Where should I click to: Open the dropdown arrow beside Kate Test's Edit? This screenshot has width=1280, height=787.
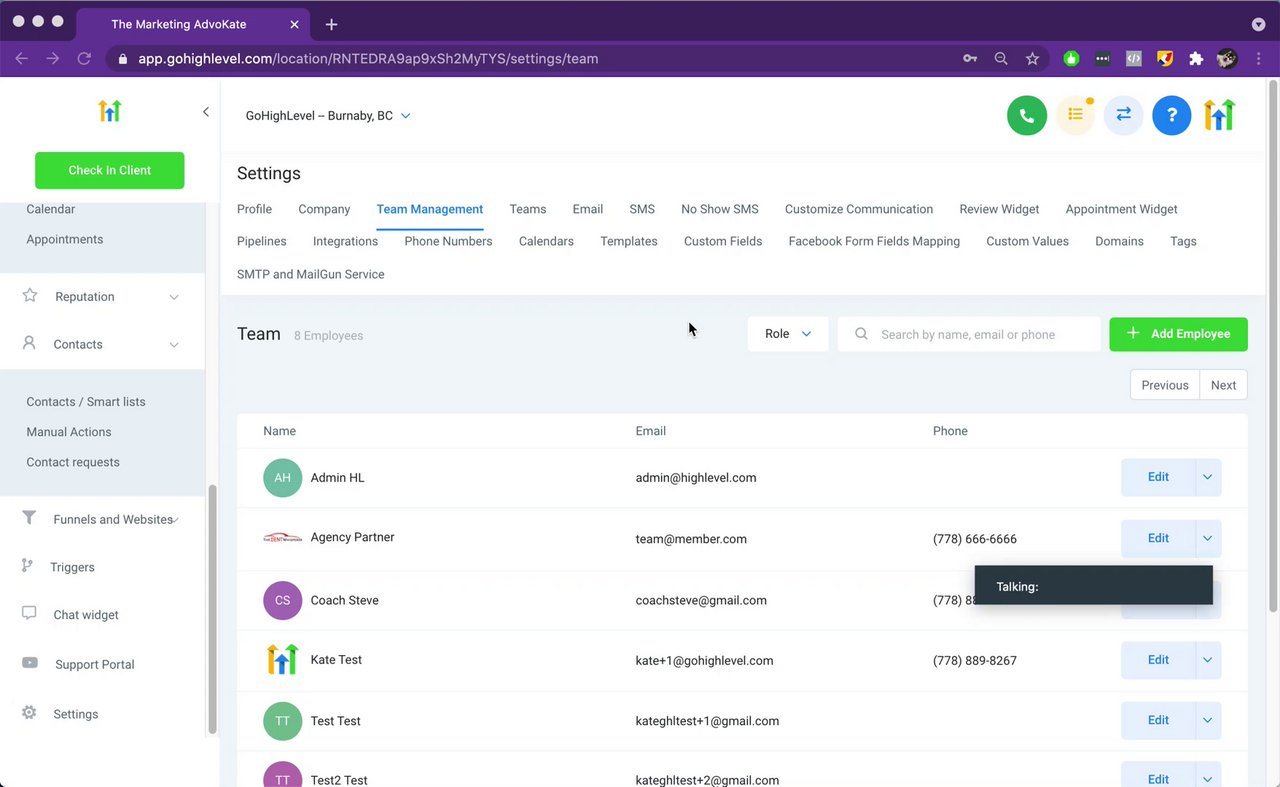click(x=1208, y=660)
